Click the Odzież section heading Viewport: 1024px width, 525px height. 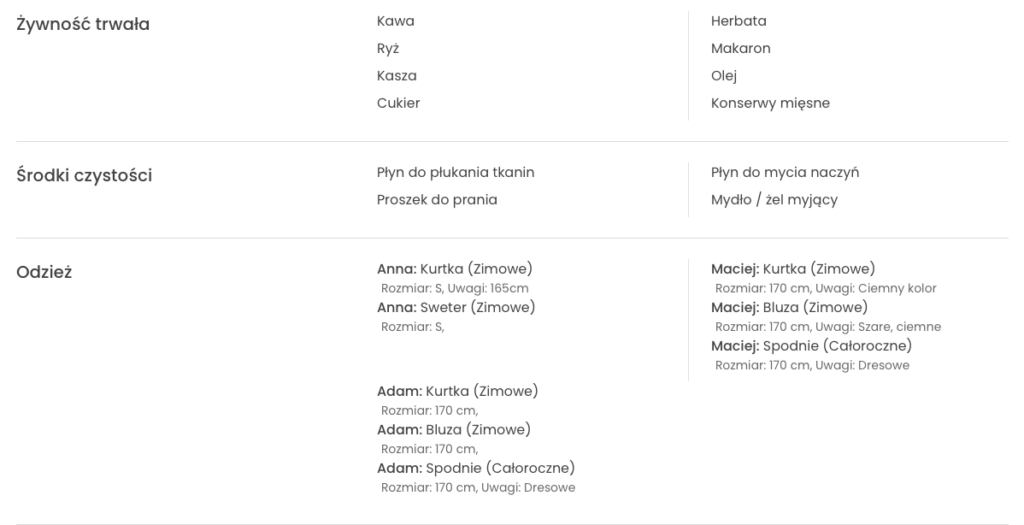point(42,272)
